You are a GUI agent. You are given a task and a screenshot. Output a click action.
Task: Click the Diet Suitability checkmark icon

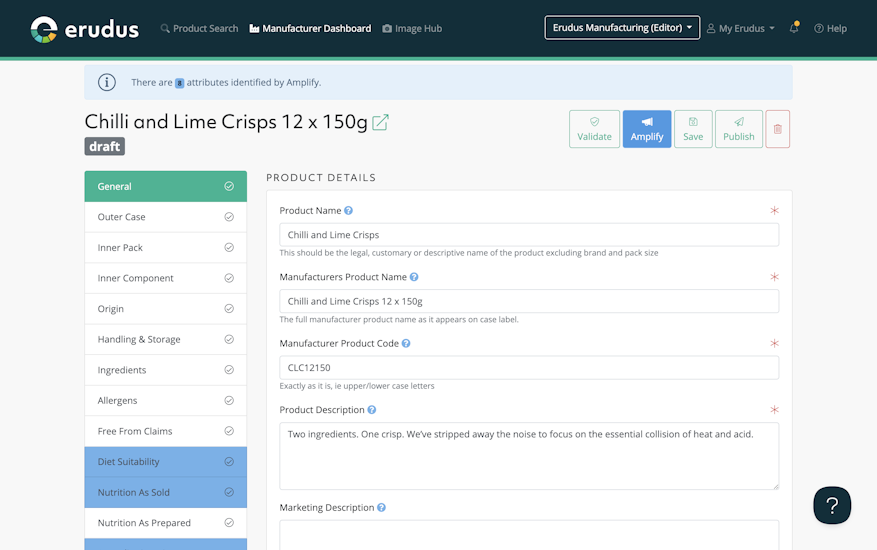tap(229, 462)
